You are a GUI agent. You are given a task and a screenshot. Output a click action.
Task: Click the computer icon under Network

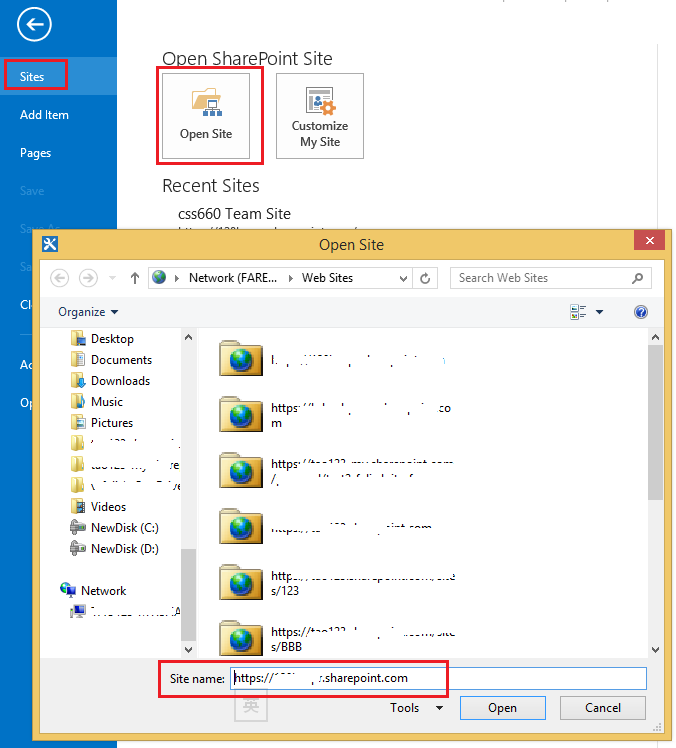tap(78, 611)
